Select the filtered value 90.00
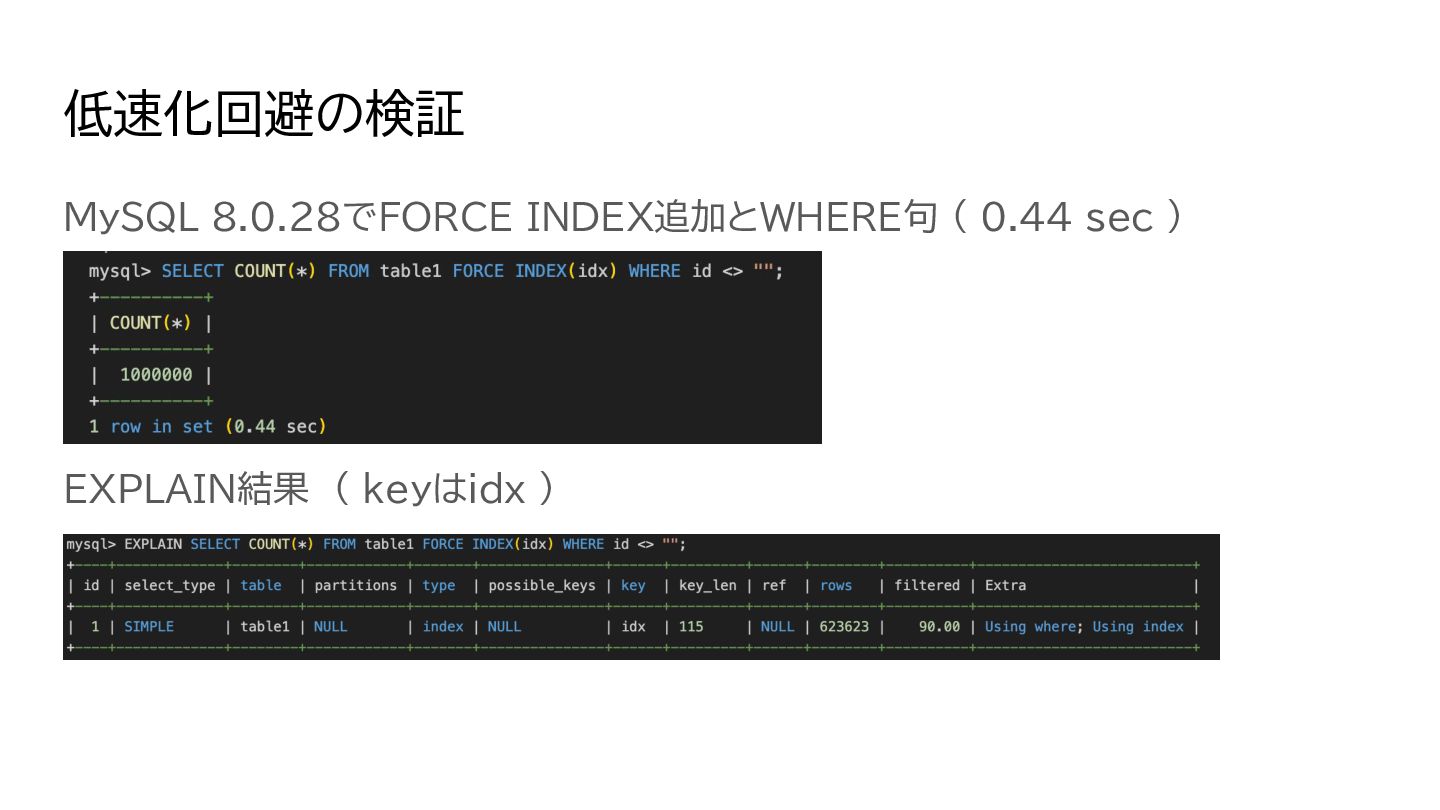Viewport: 1440px width, 810px height. coord(939,627)
